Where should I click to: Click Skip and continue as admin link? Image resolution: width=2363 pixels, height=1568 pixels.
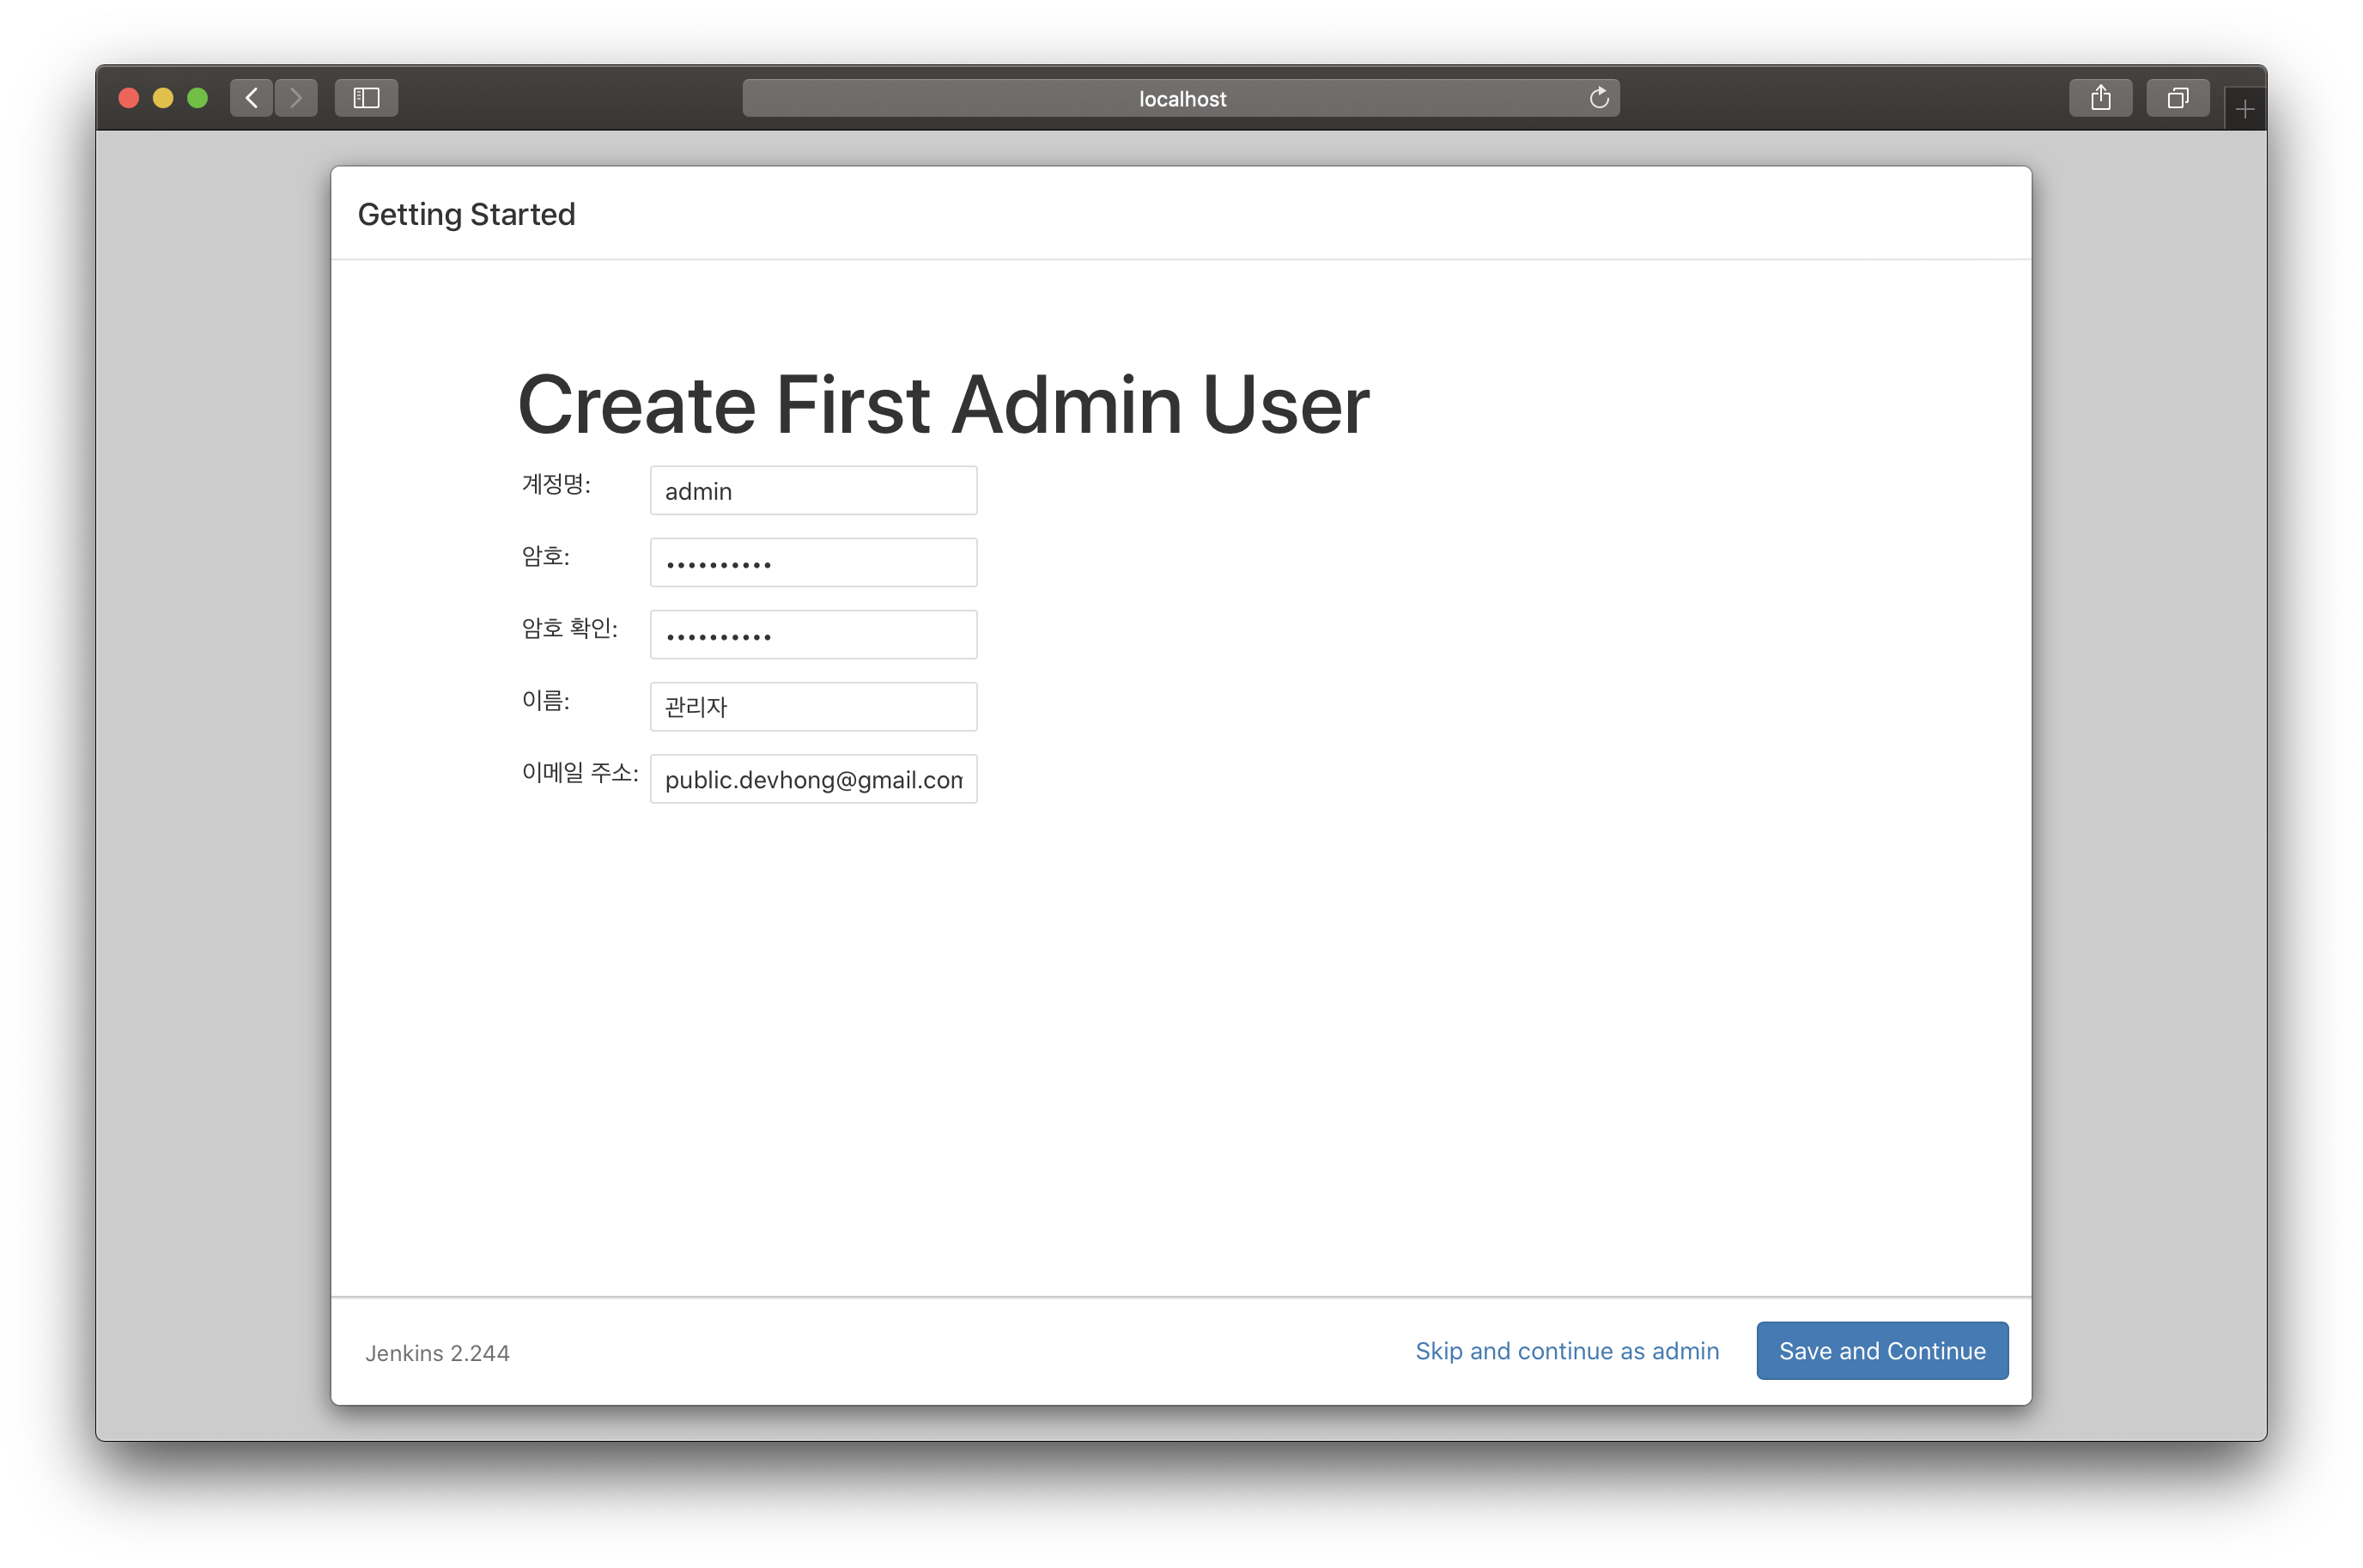coord(1566,1351)
